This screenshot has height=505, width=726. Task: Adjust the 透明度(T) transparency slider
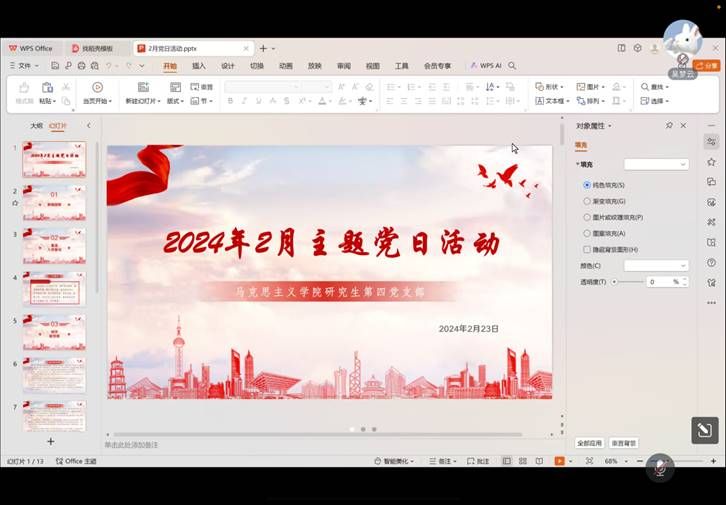pos(614,282)
